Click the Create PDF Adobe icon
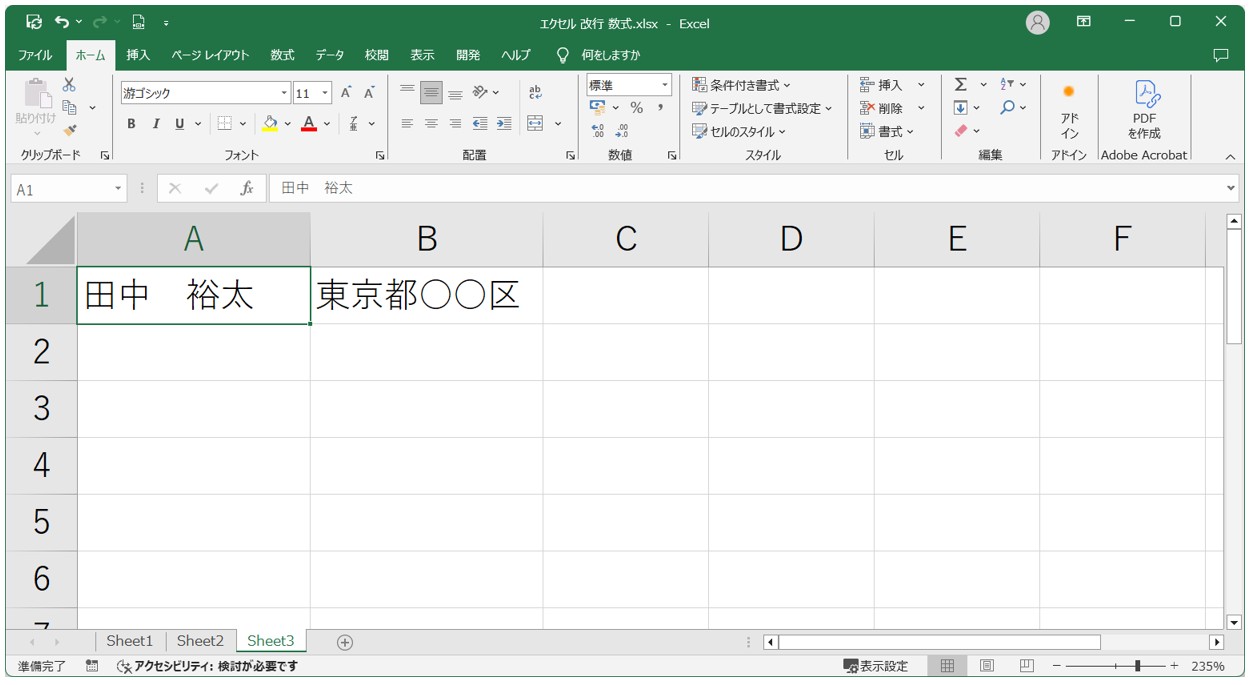 coord(1144,108)
